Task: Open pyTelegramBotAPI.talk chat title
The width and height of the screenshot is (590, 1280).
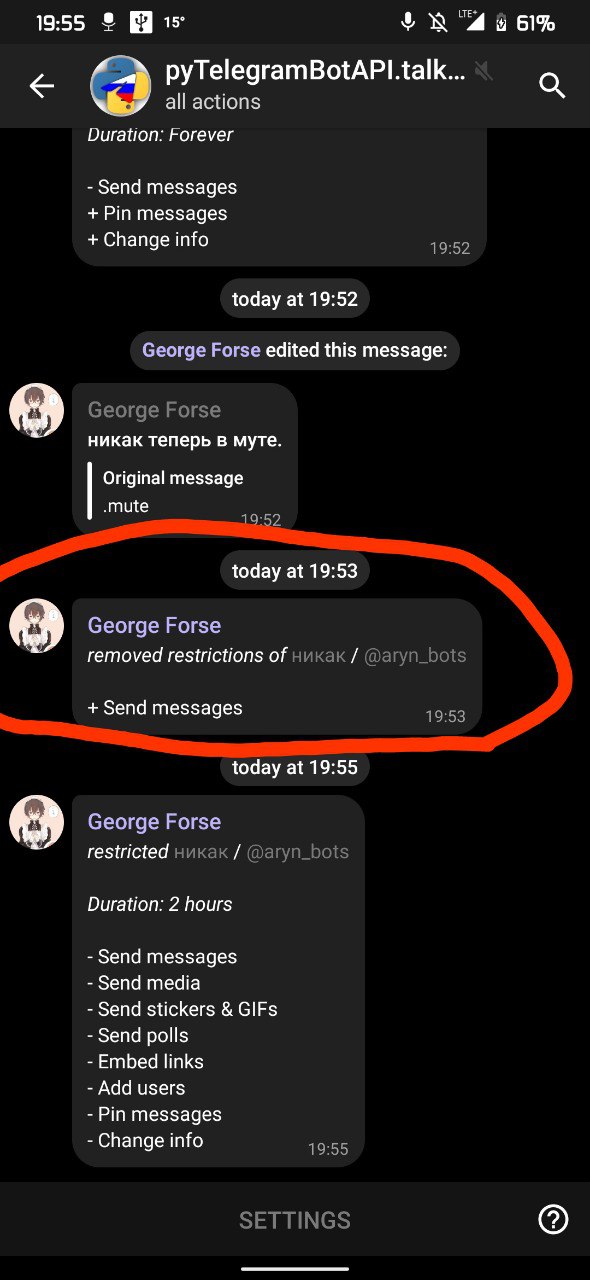Action: pyautogui.click(x=315, y=71)
